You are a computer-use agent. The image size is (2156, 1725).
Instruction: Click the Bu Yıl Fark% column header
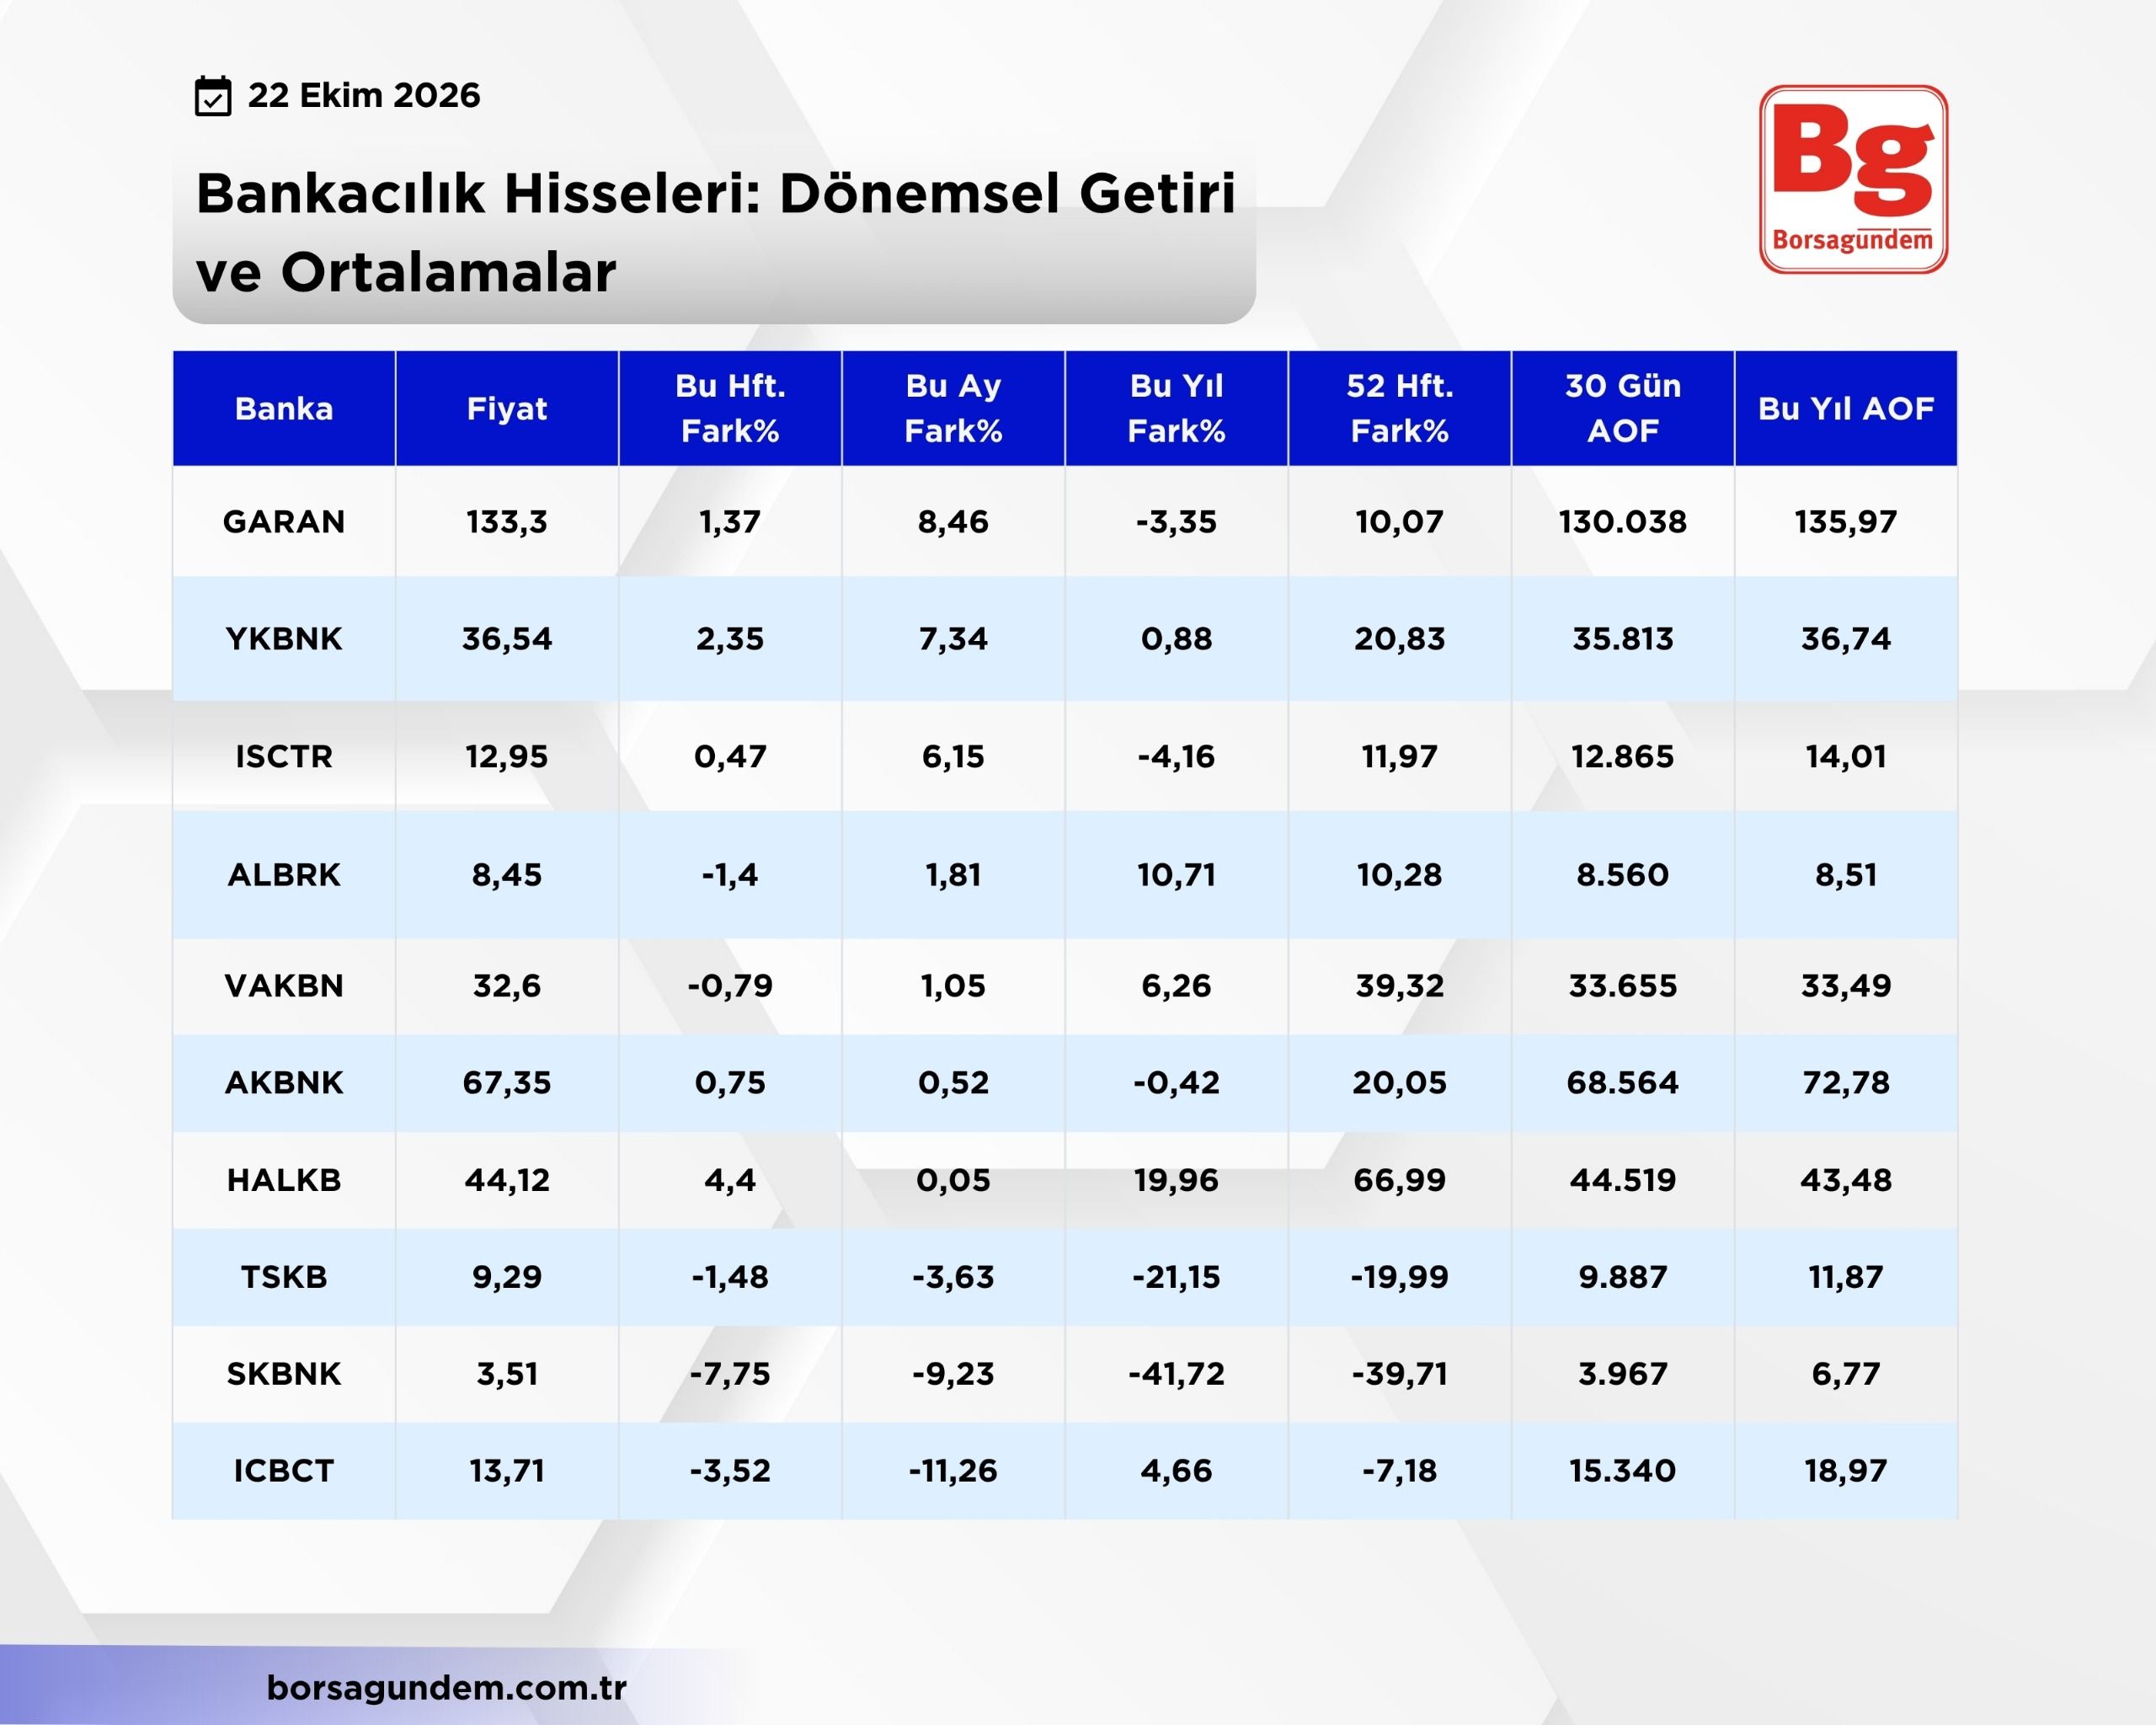click(x=1176, y=408)
